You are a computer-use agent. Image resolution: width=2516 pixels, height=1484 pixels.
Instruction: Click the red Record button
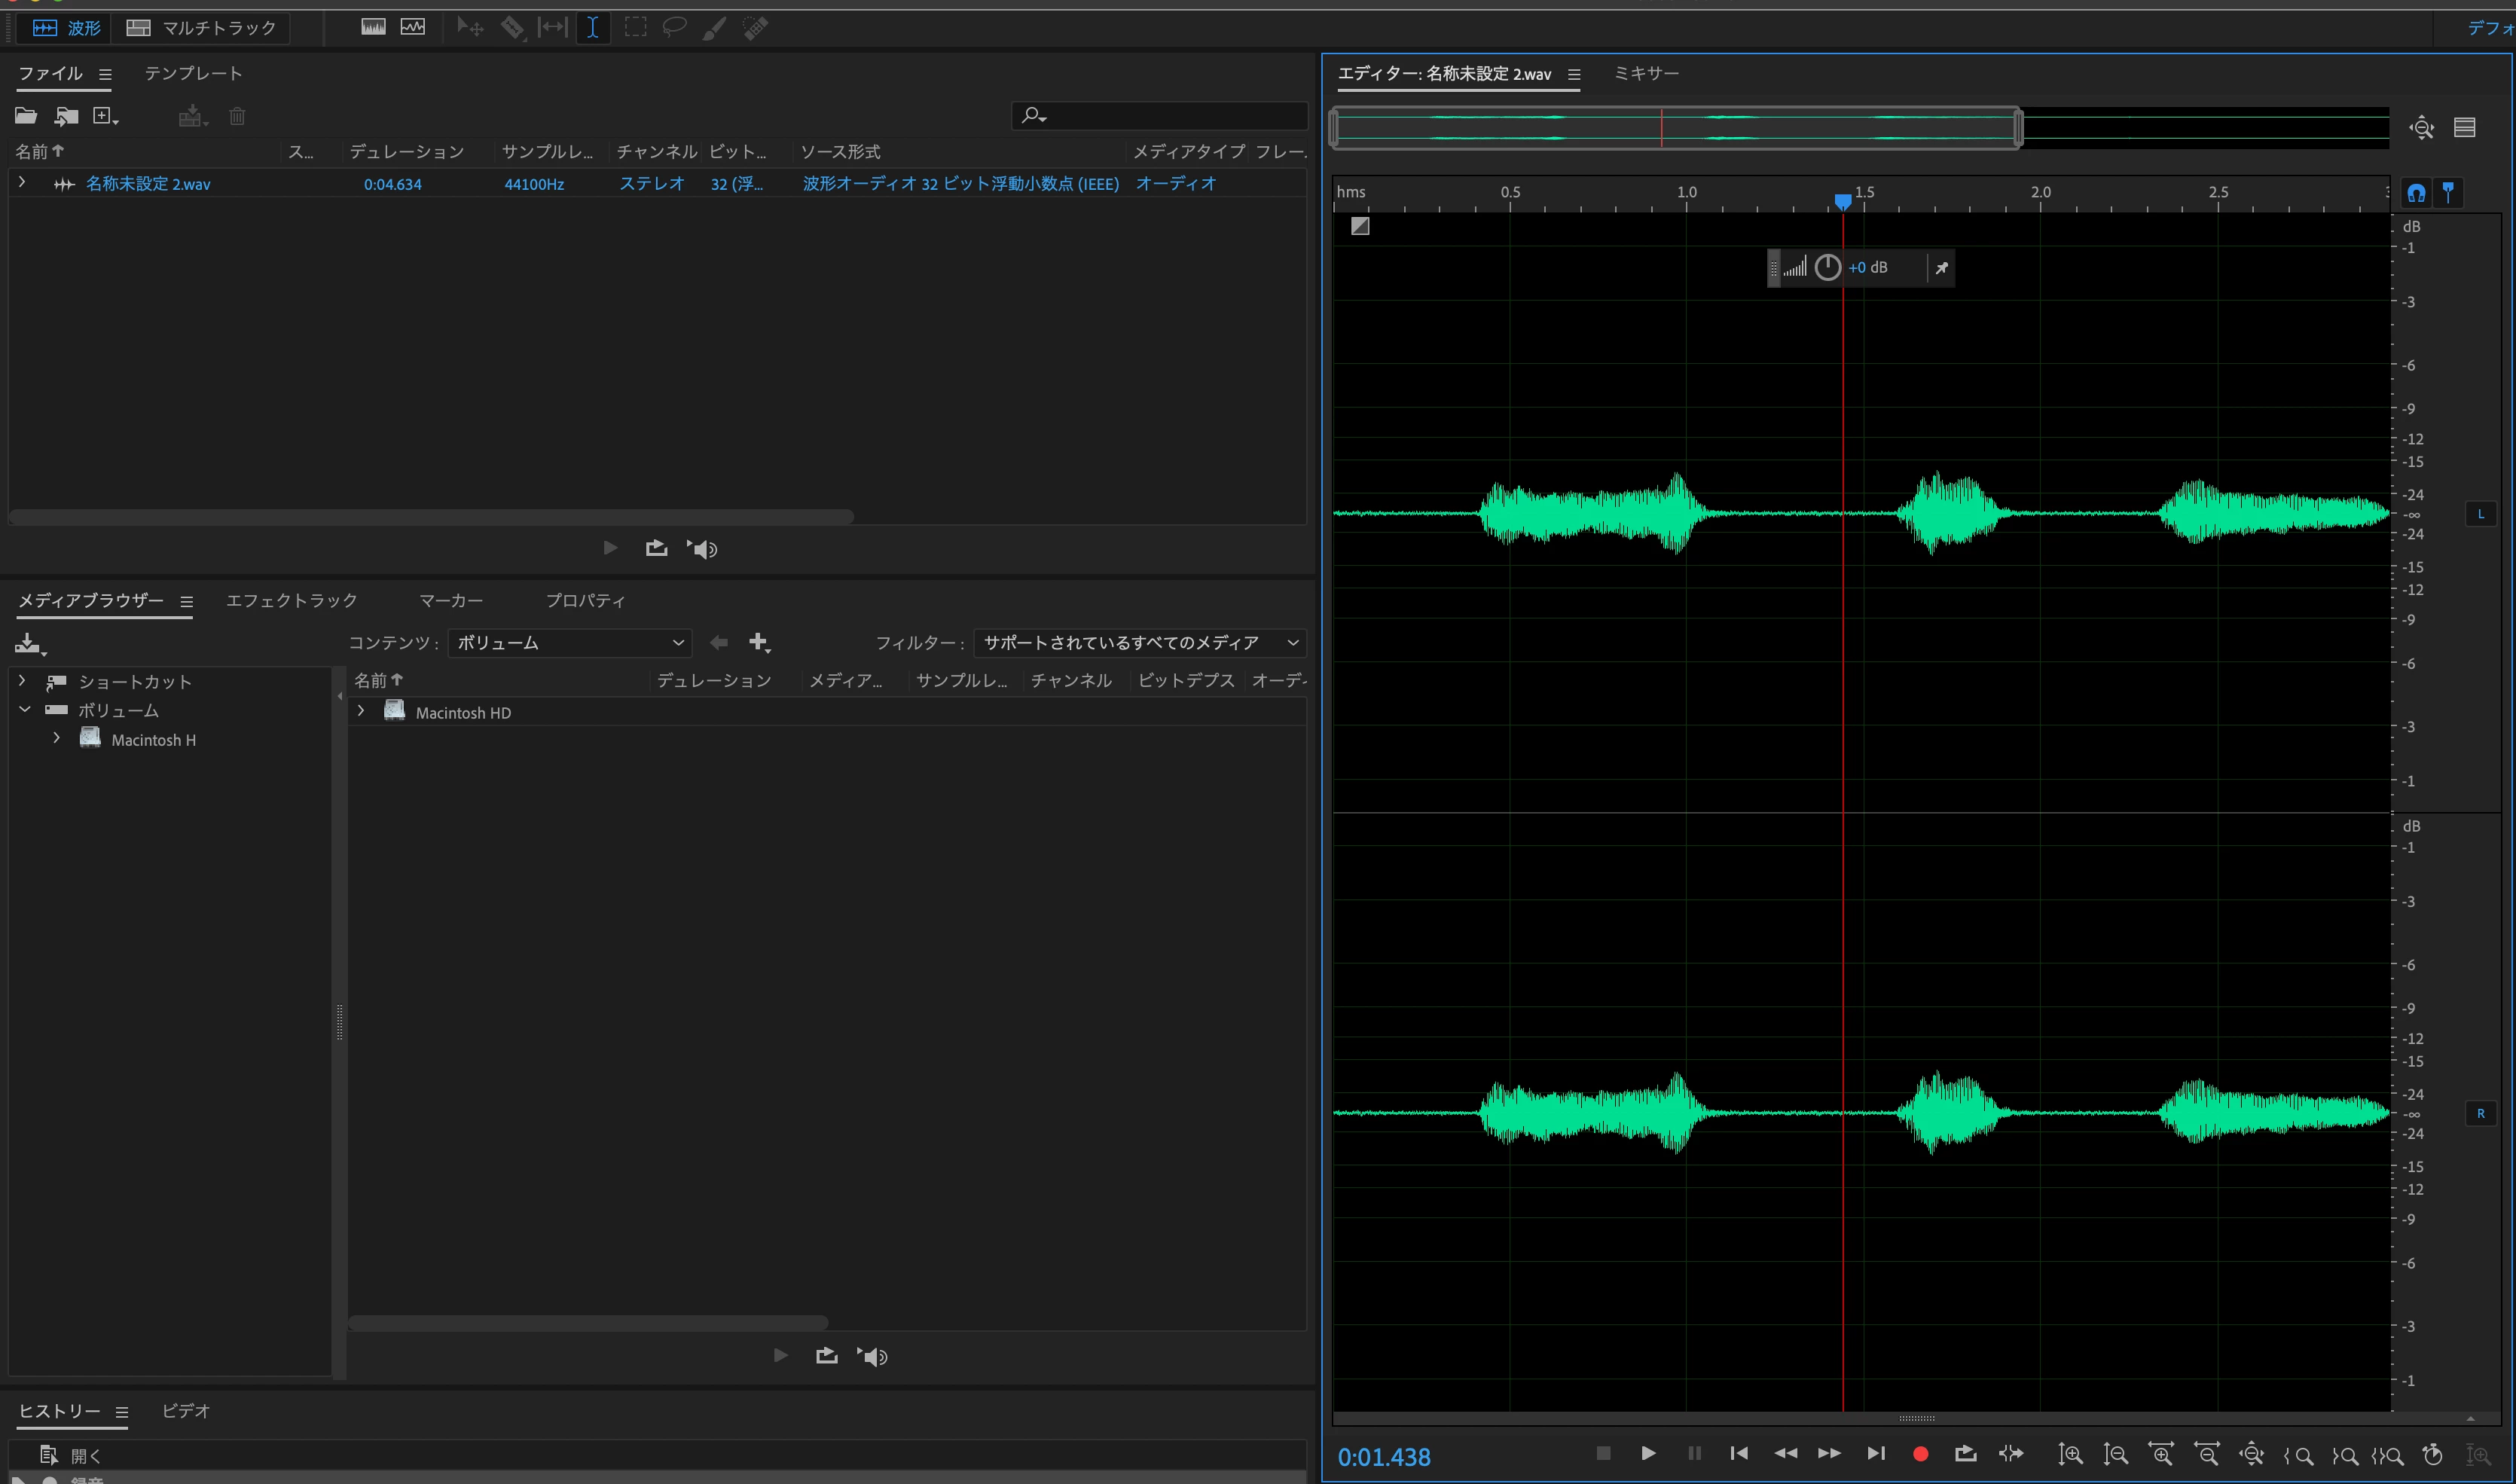(1920, 1454)
